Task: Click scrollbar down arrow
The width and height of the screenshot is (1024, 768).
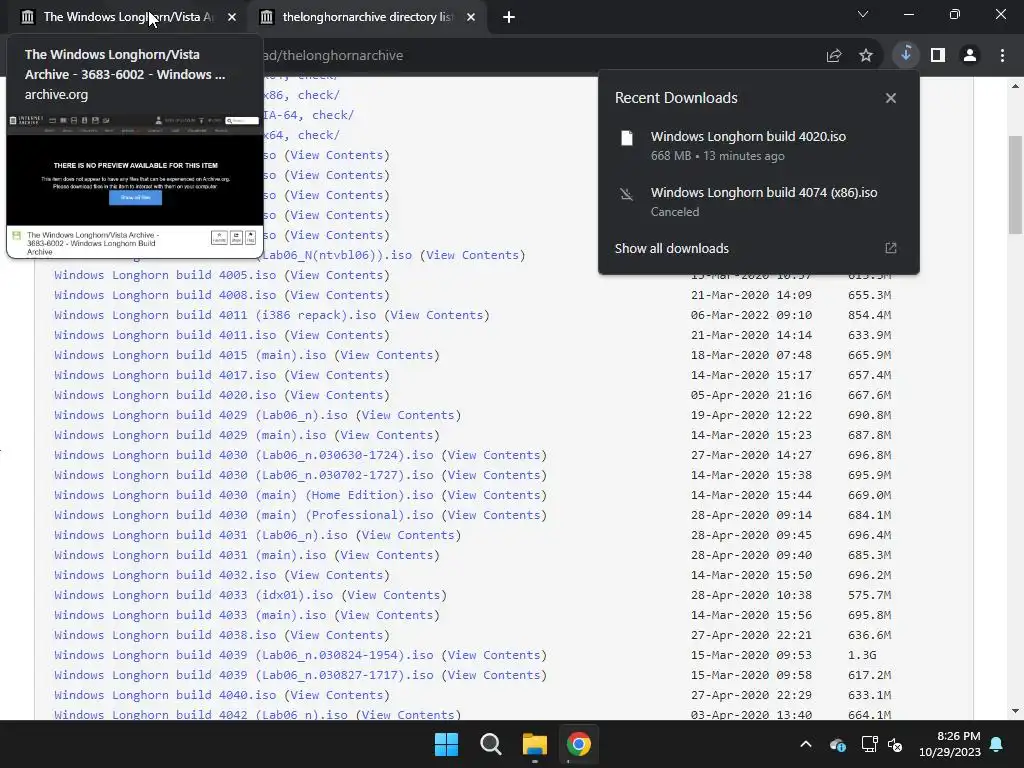Action: (1015, 711)
